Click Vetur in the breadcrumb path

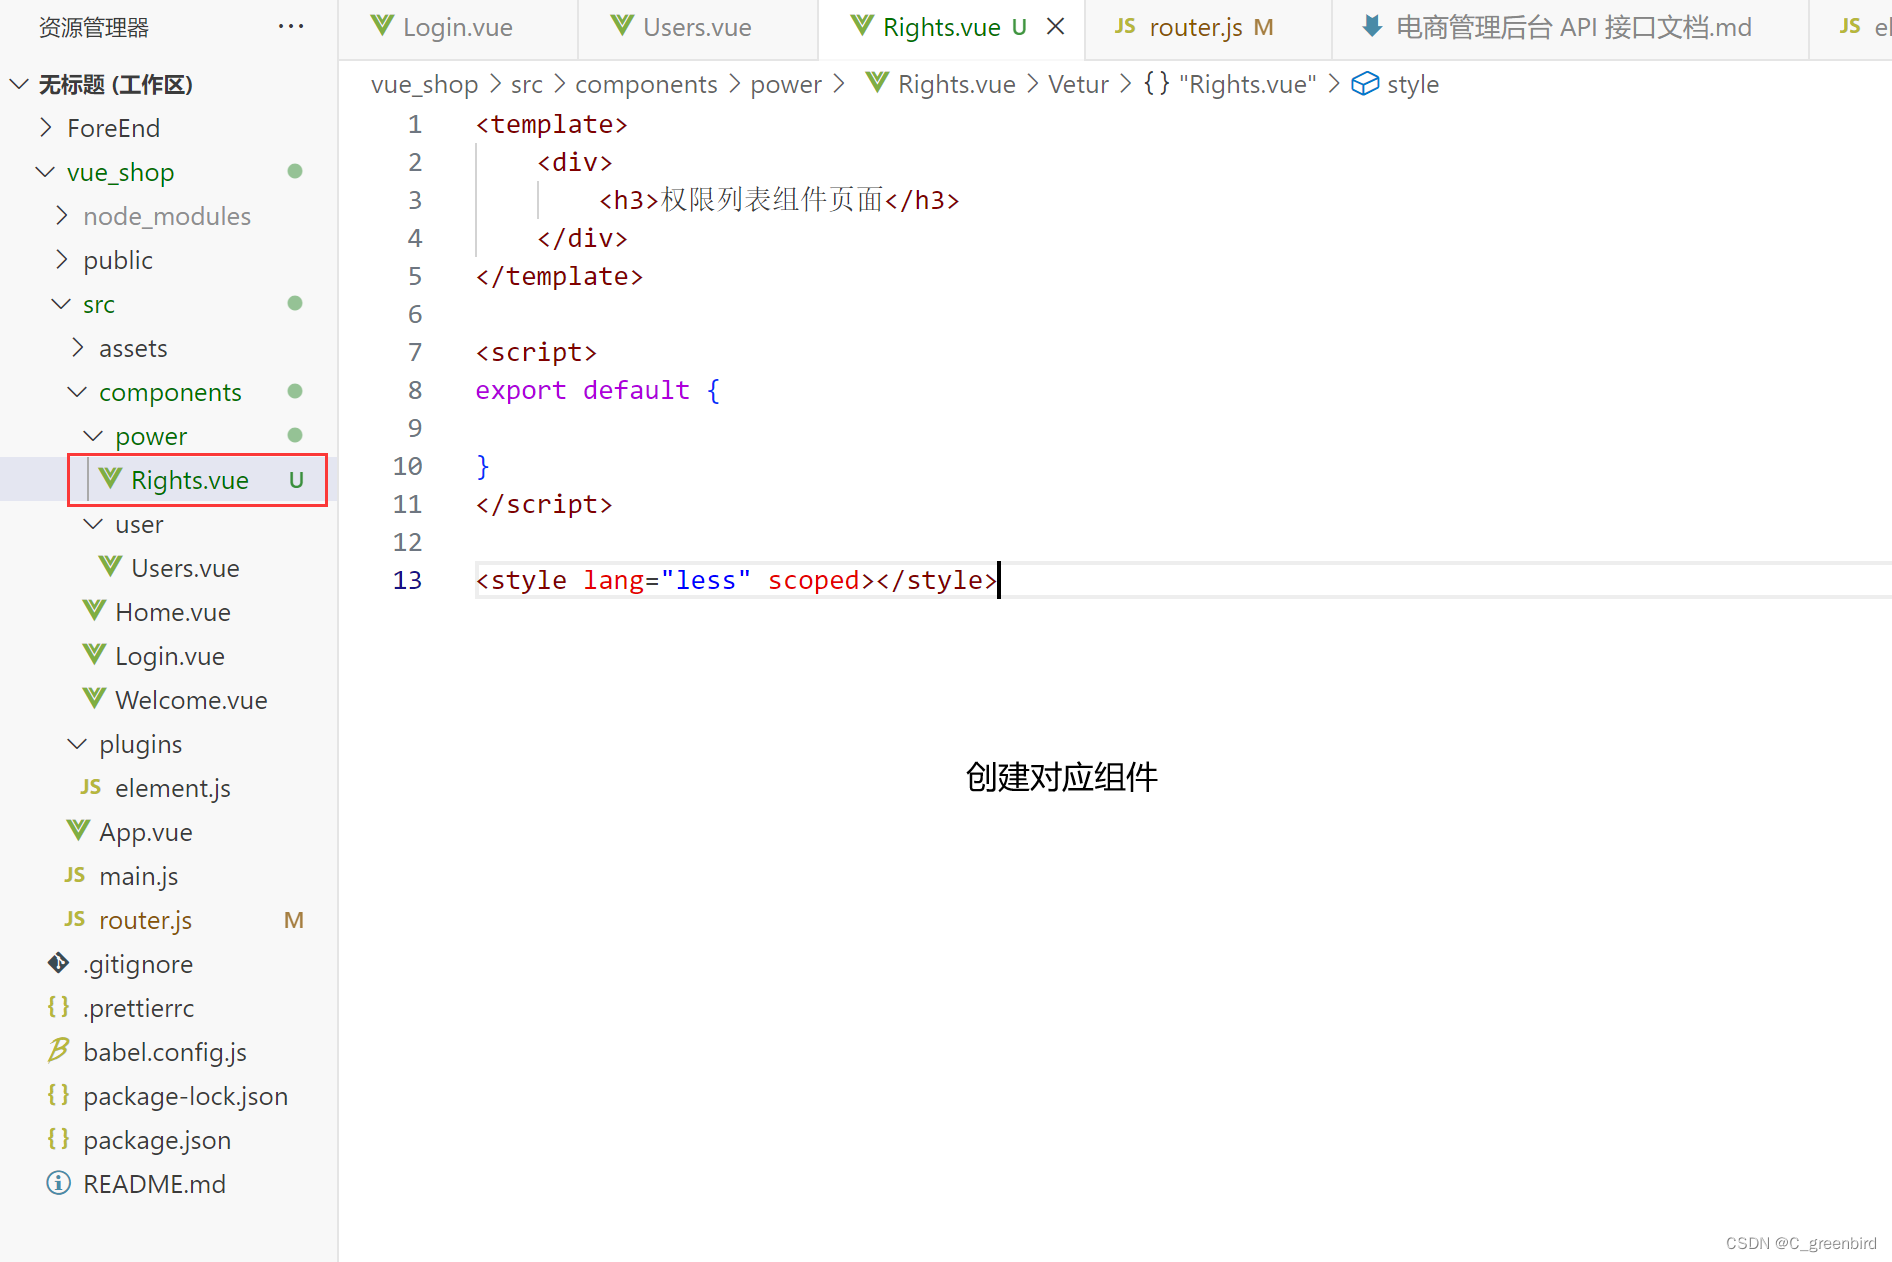[x=1078, y=85]
